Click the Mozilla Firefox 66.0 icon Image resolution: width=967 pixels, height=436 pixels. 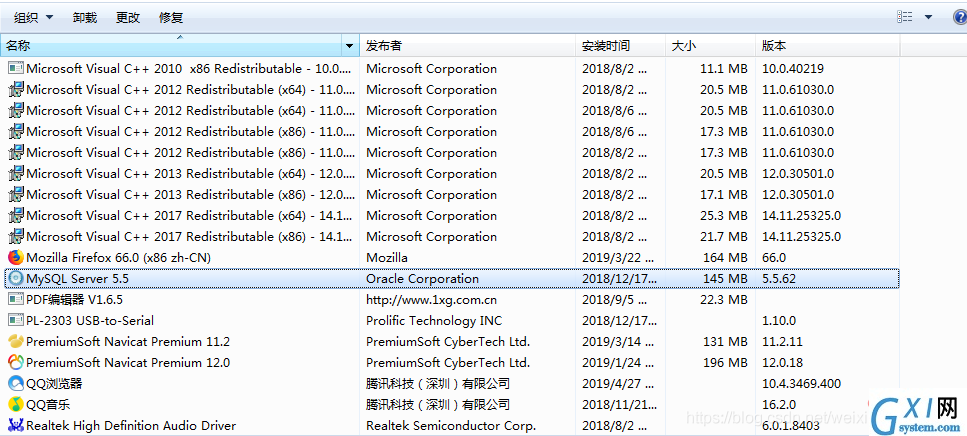pos(15,257)
